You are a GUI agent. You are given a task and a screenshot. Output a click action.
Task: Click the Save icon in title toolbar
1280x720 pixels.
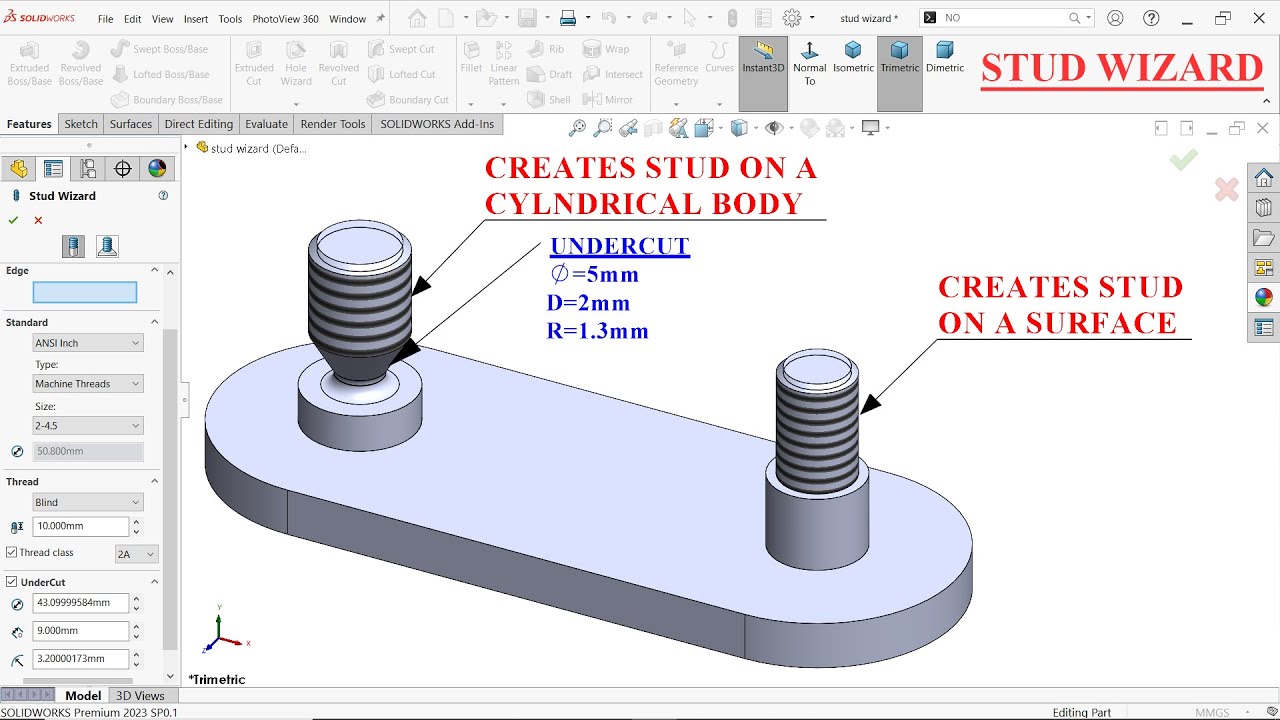[x=526, y=18]
